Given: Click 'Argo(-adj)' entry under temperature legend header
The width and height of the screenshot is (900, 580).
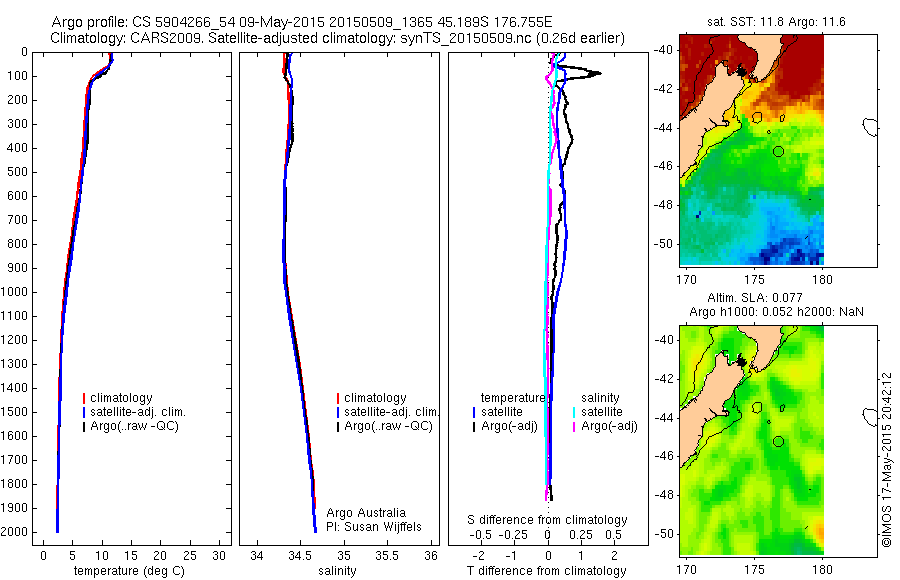Looking at the screenshot, I should 509,426.
